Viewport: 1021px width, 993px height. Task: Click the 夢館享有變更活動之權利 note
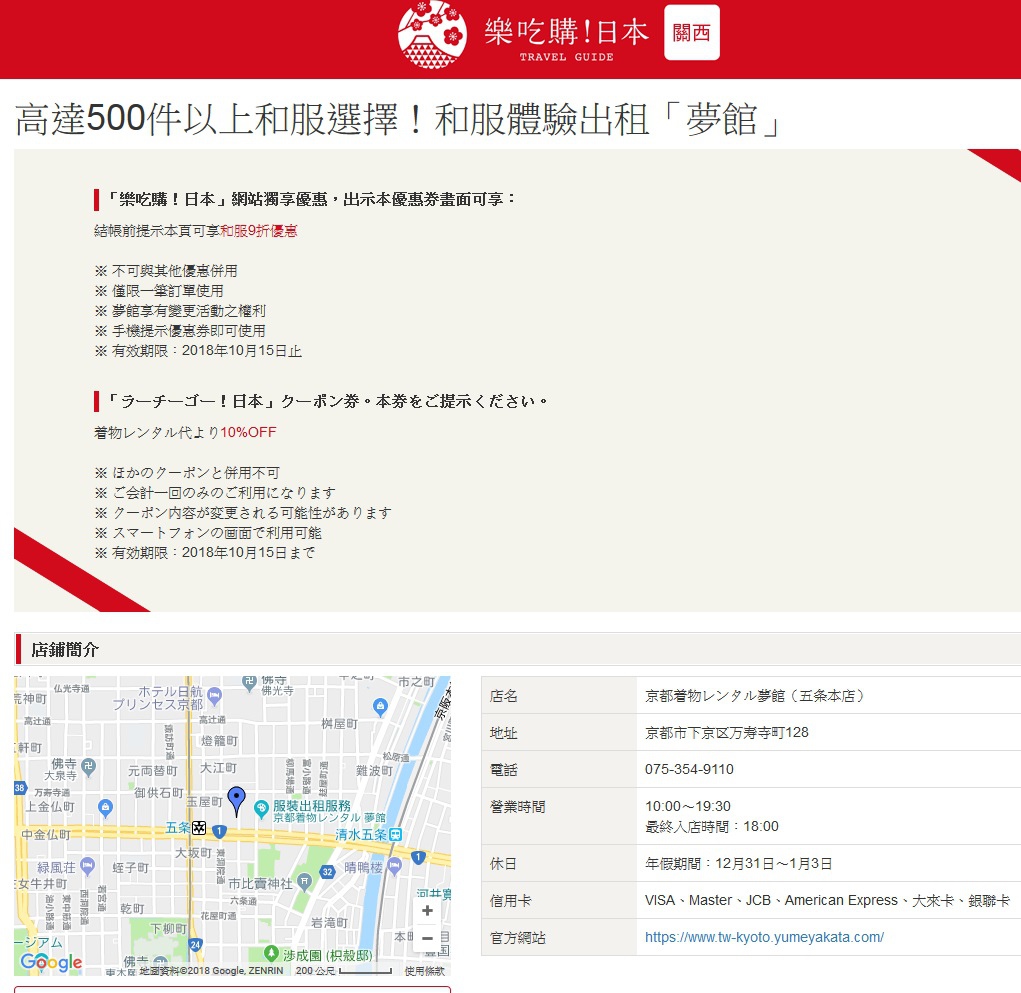180,311
